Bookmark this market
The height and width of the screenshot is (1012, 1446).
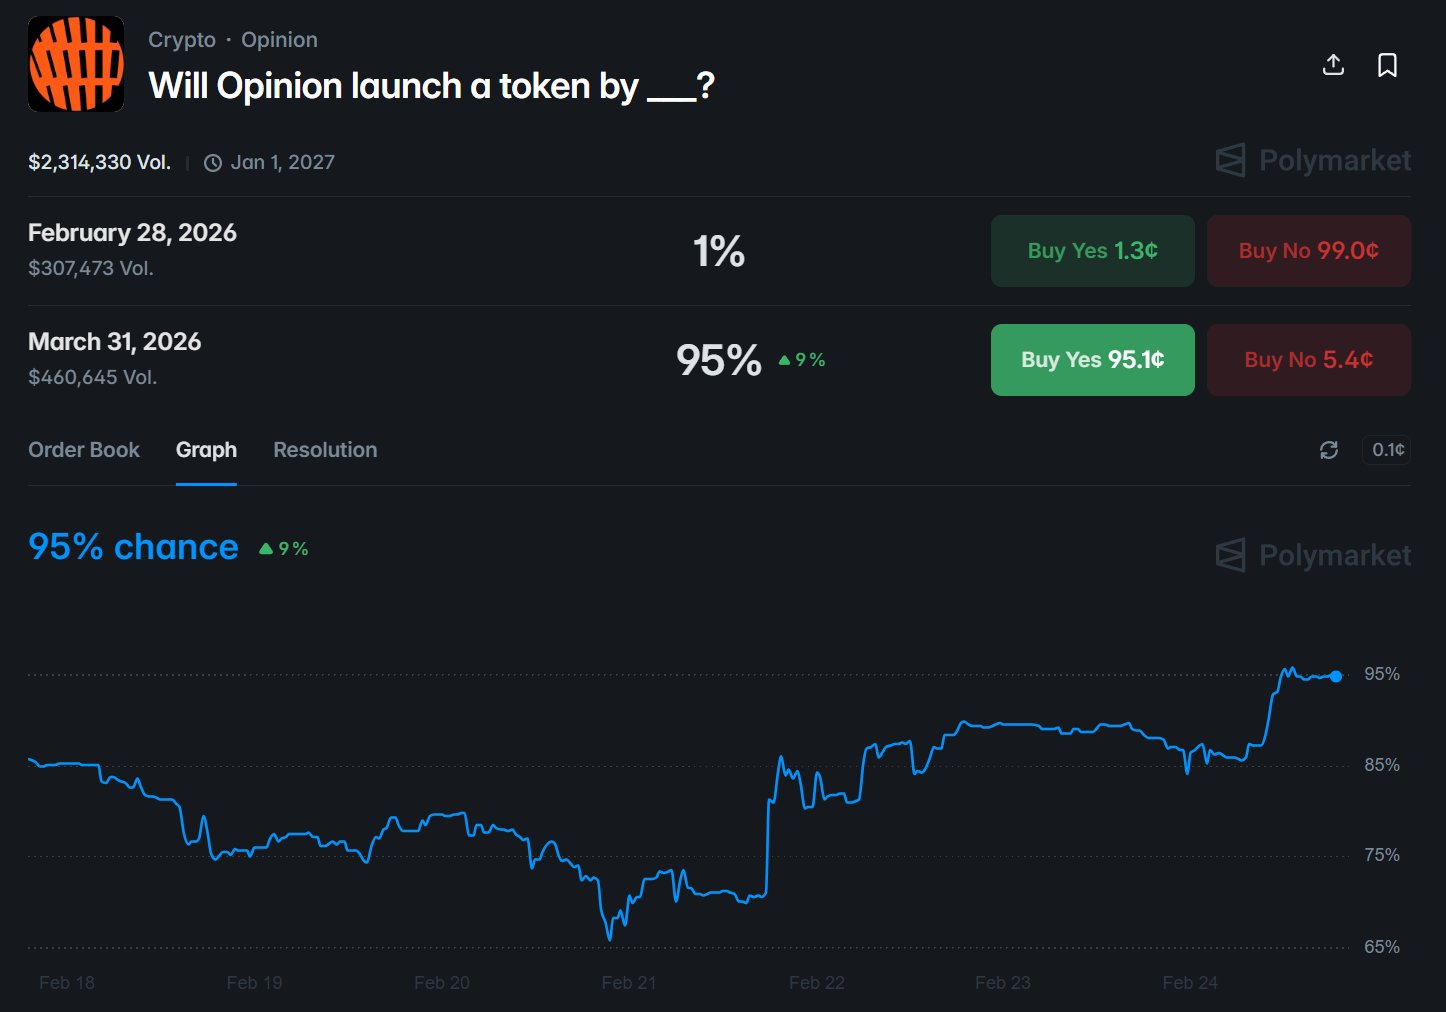(1387, 65)
